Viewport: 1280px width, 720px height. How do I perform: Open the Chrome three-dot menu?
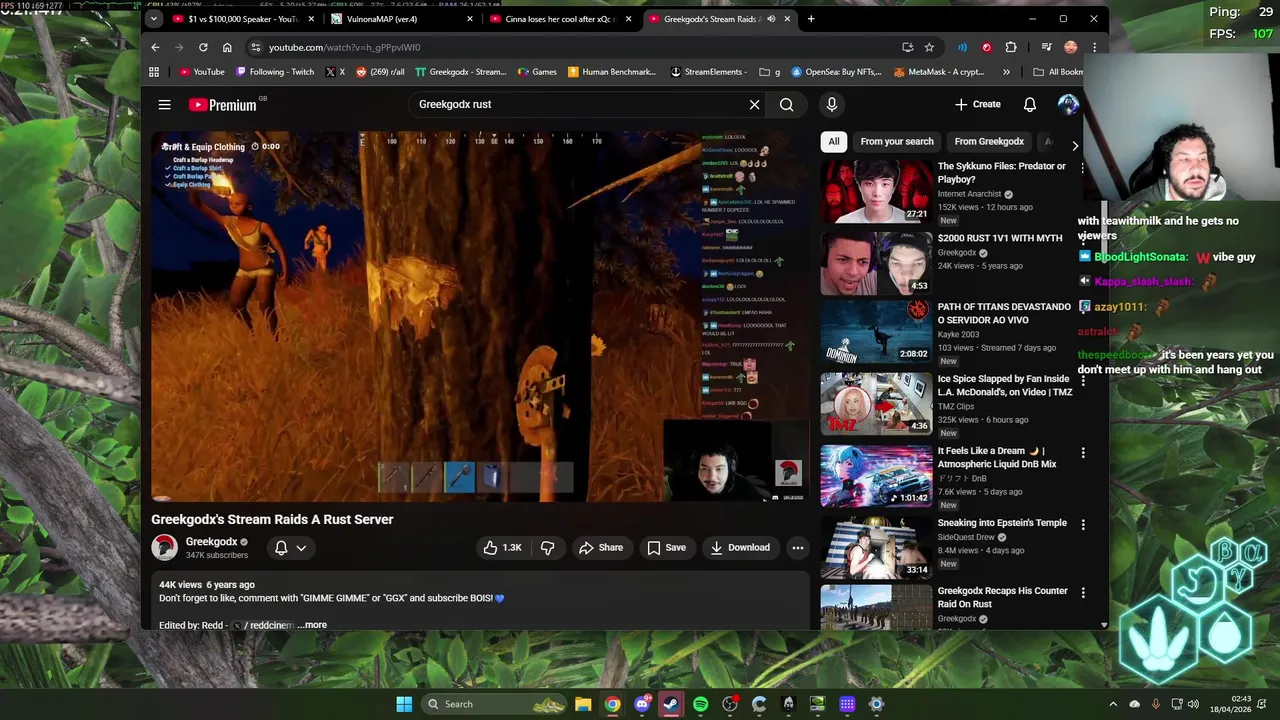click(1094, 47)
